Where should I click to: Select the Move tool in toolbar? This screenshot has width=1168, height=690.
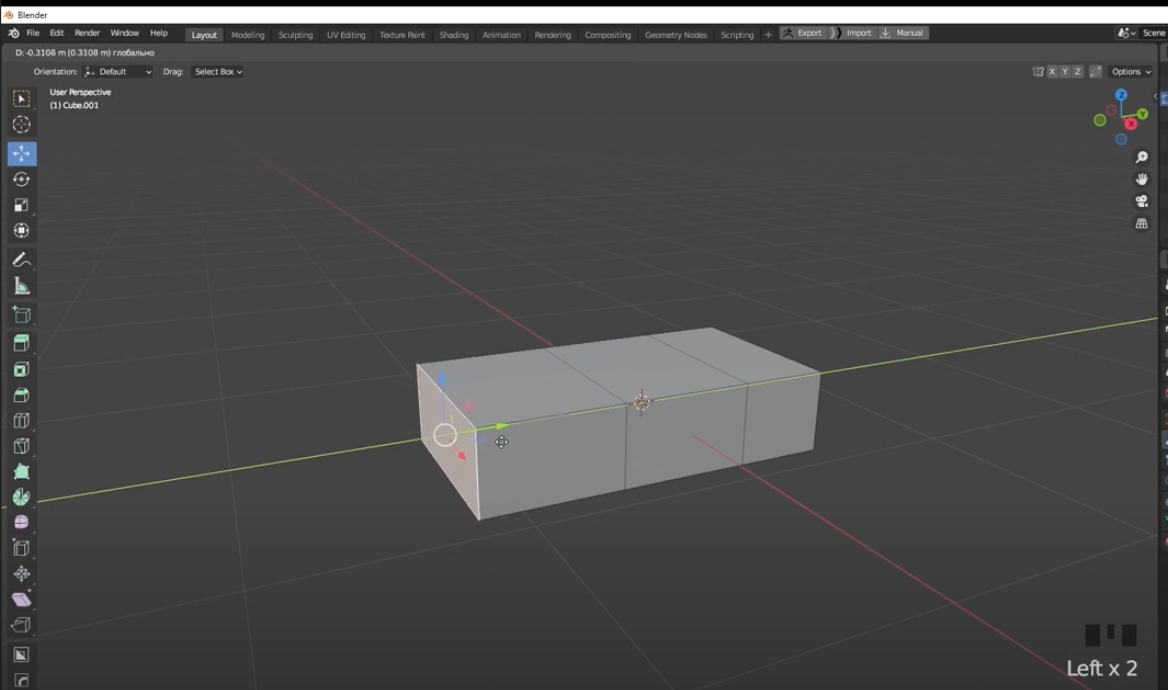[21, 153]
